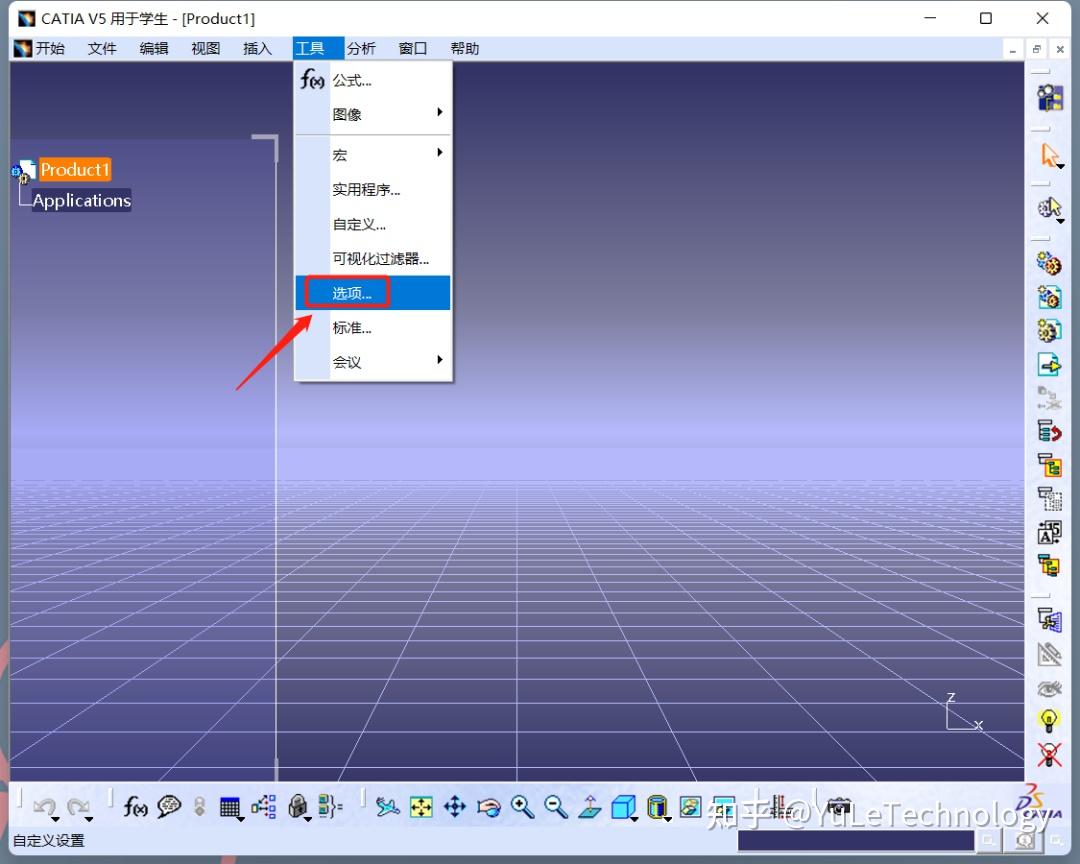
Task: Select Product1 in the specification tree
Action: 75,169
